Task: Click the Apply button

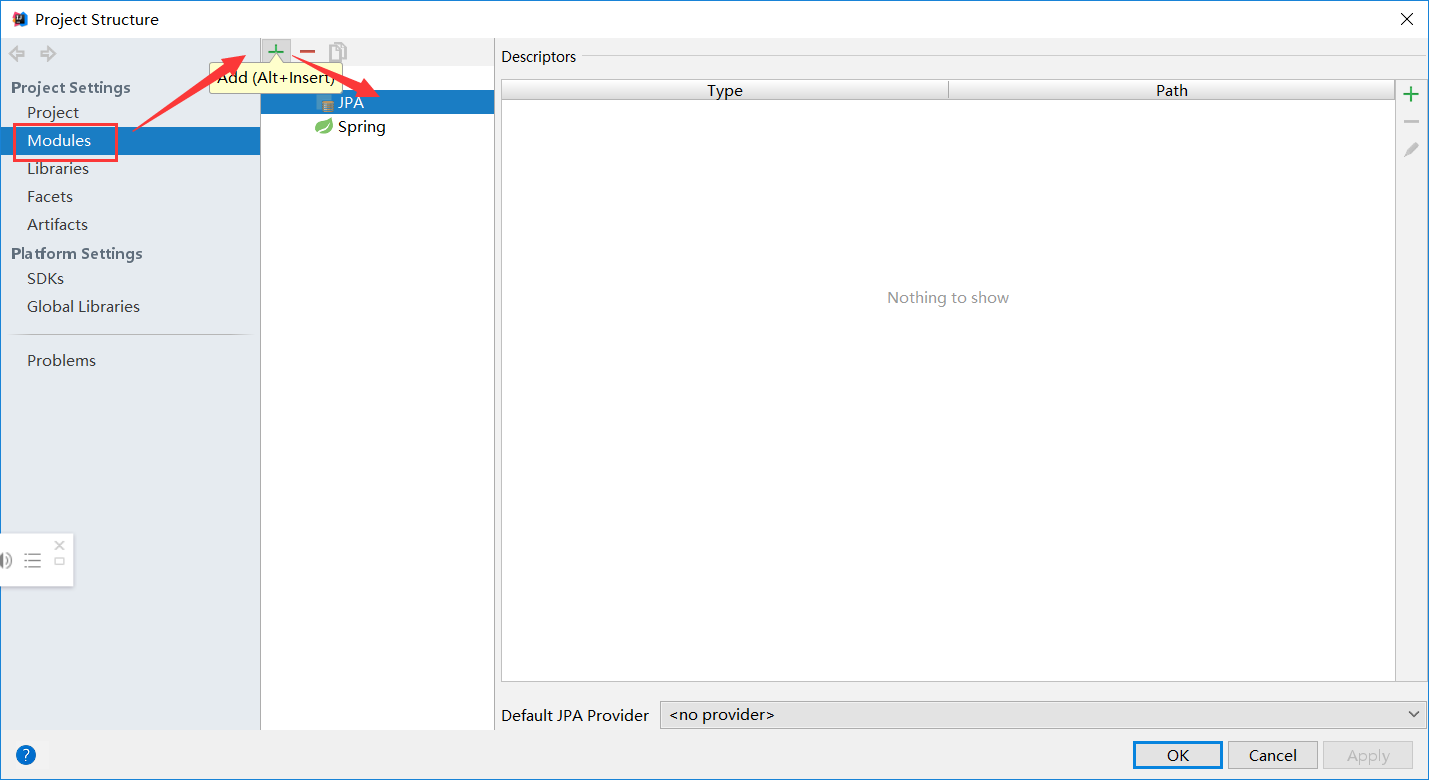Action: (x=1368, y=755)
